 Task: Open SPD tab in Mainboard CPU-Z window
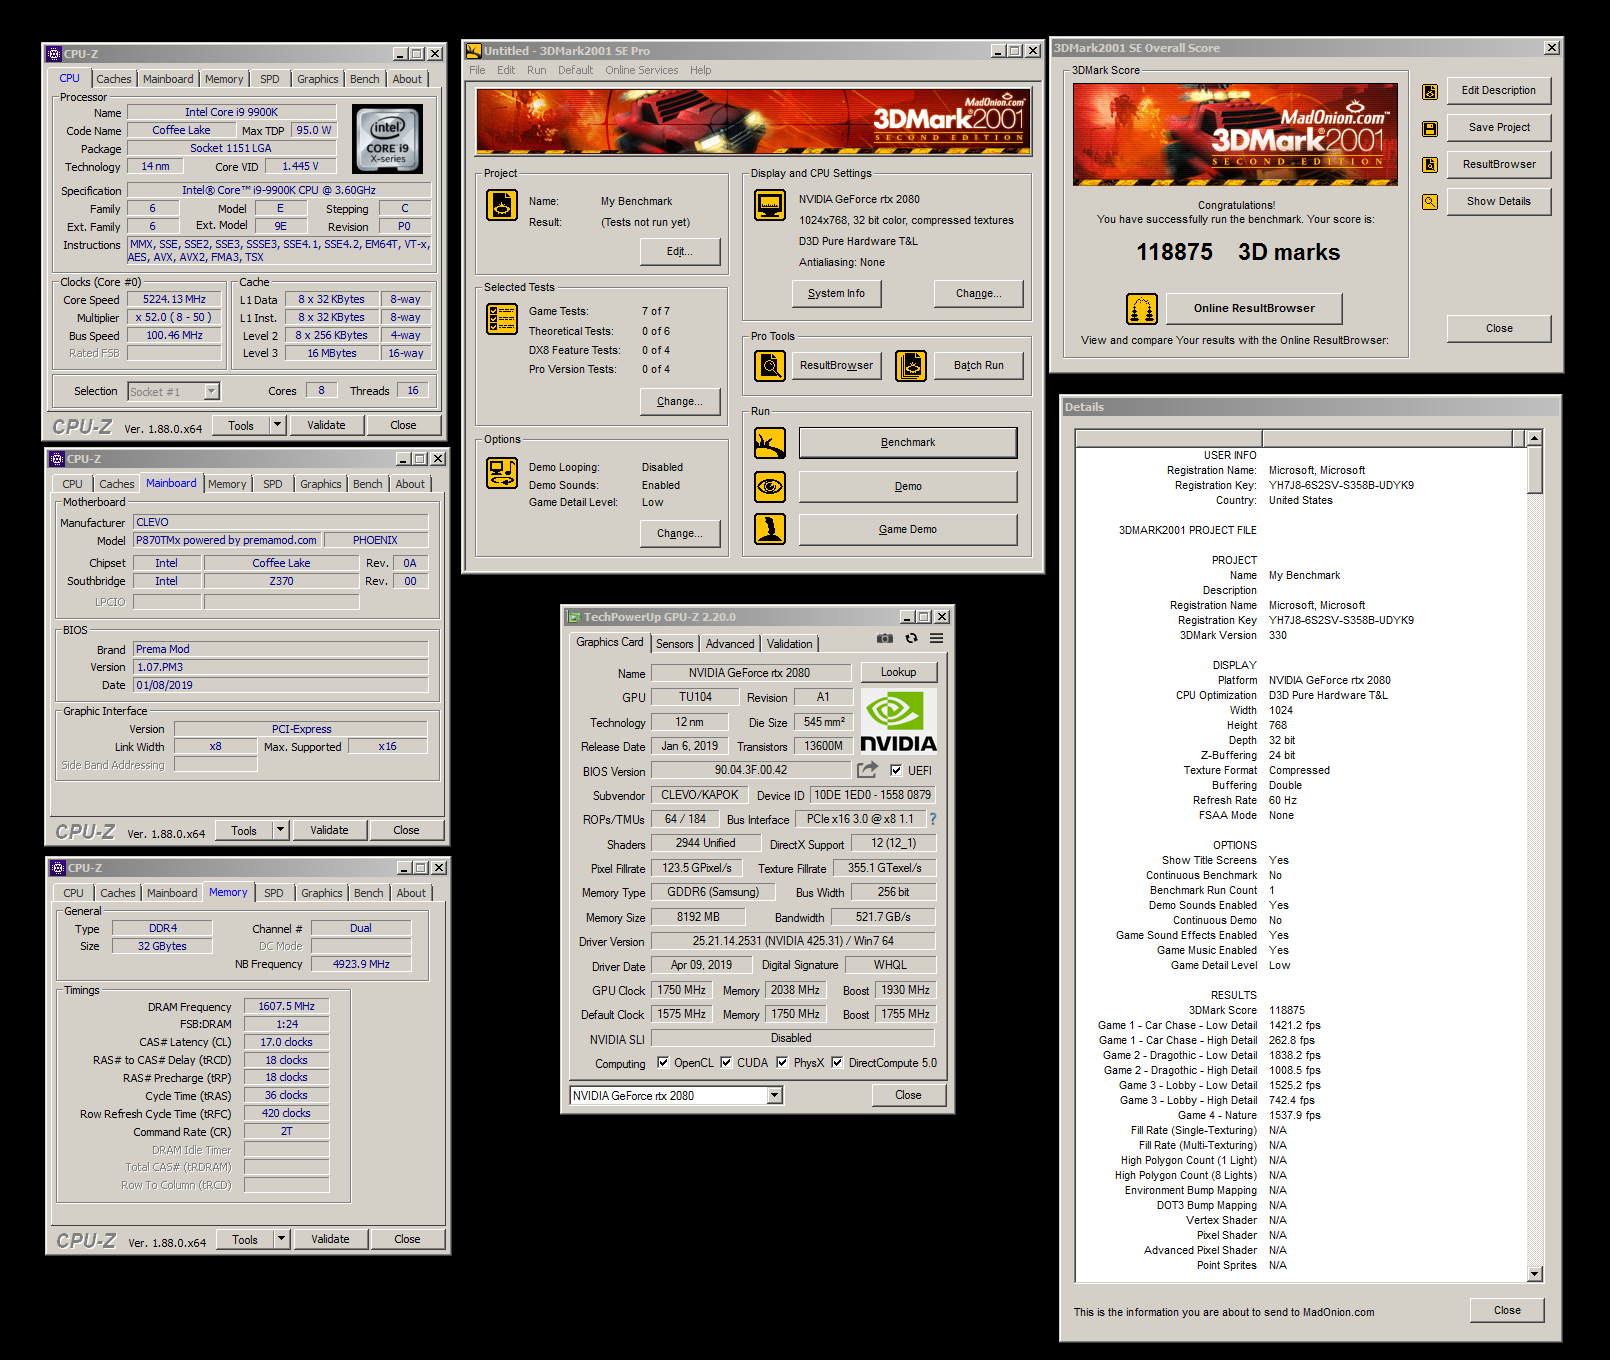(272, 484)
